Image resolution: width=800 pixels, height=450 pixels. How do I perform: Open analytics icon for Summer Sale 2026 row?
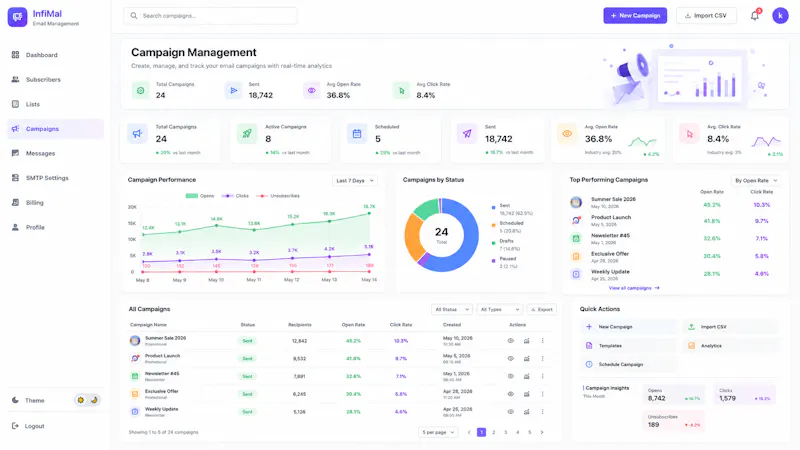pos(527,341)
